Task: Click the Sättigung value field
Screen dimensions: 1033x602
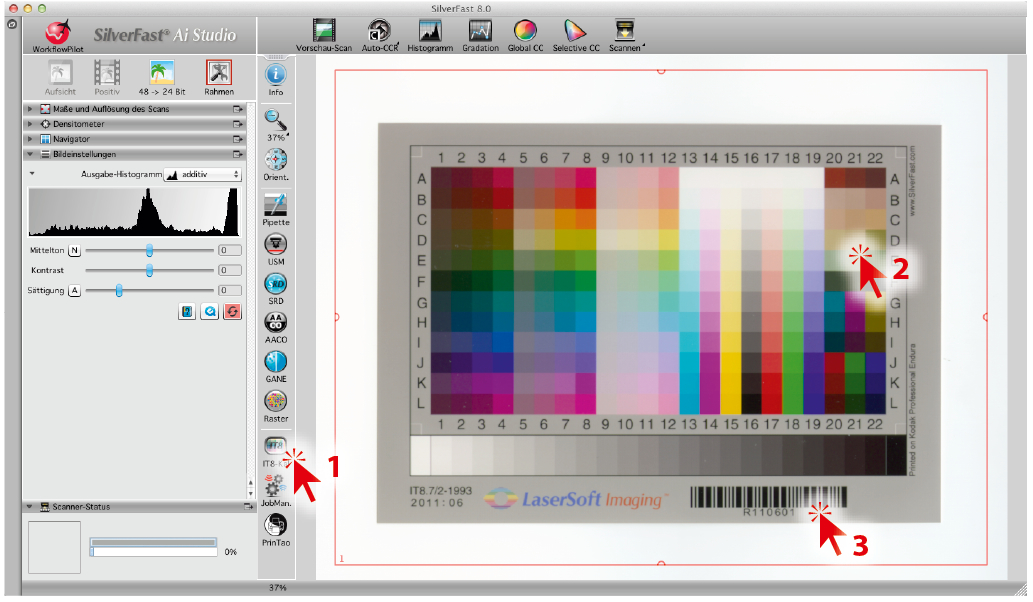Action: 230,290
